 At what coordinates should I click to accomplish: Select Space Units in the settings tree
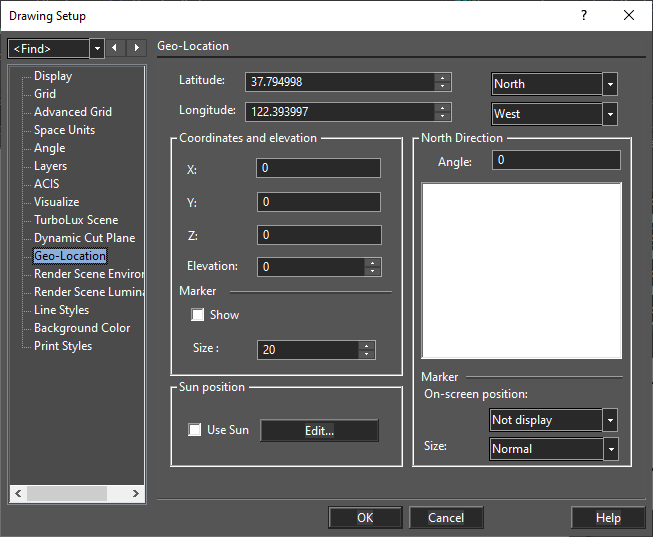(x=65, y=130)
